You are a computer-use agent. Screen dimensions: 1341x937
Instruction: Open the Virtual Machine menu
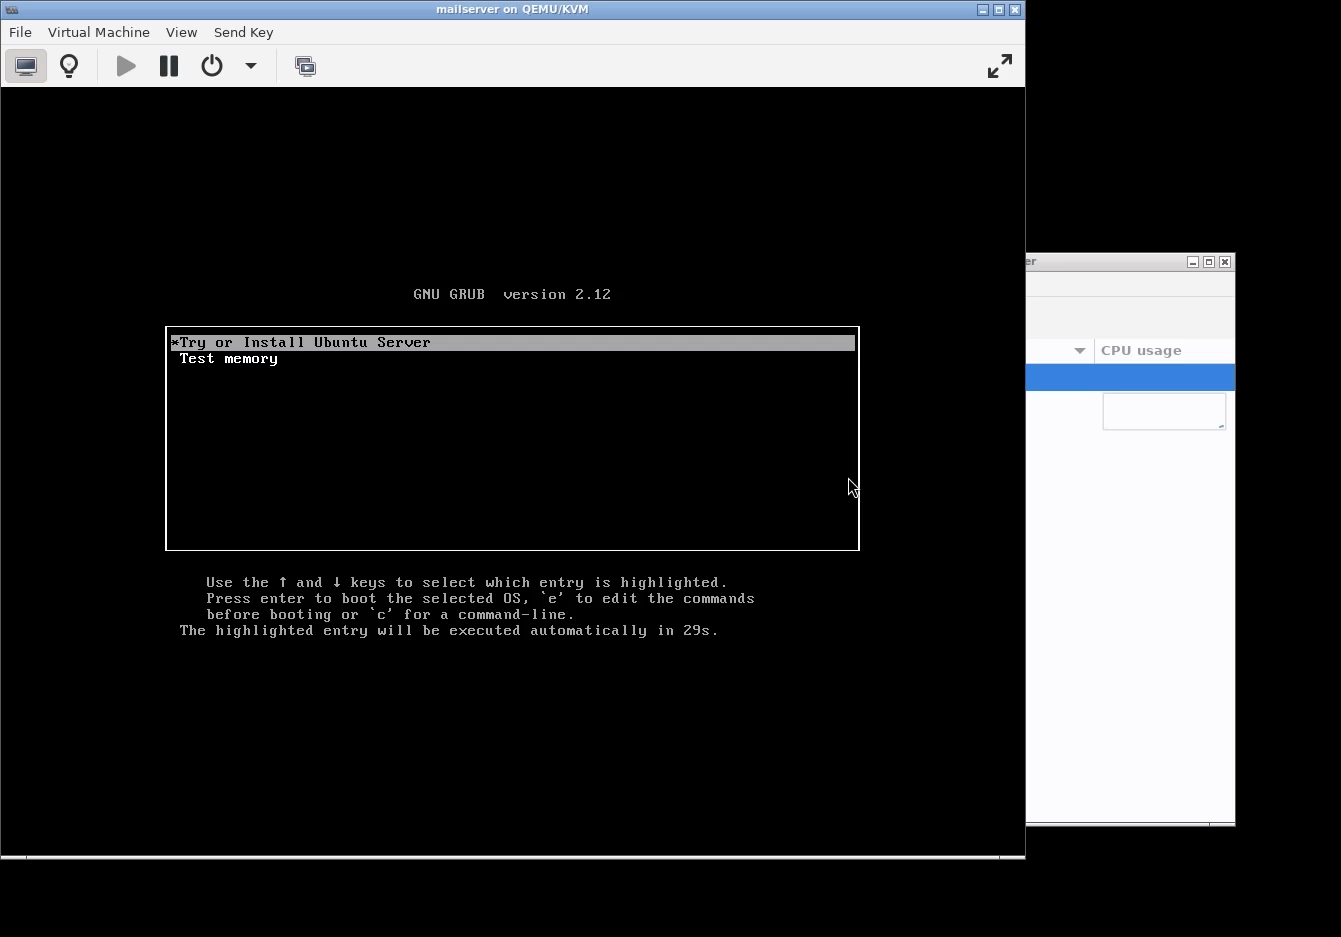(x=99, y=32)
